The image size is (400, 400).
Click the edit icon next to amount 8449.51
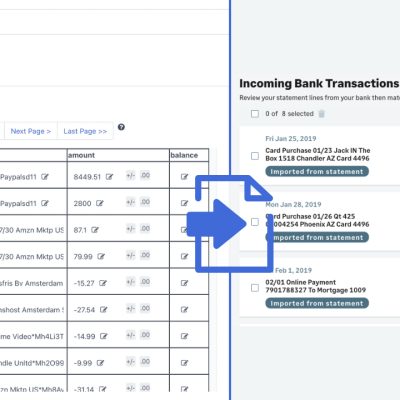click(109, 177)
